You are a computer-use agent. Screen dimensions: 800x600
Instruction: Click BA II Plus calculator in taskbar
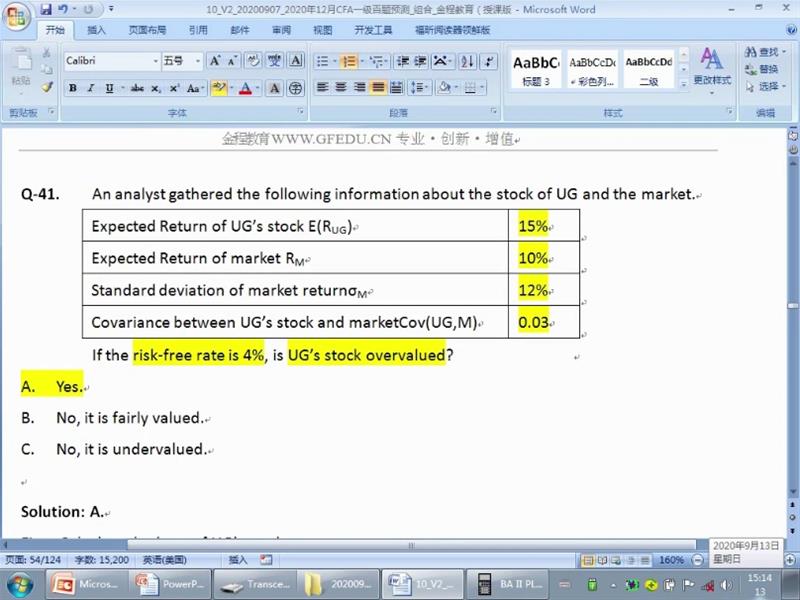[508, 583]
